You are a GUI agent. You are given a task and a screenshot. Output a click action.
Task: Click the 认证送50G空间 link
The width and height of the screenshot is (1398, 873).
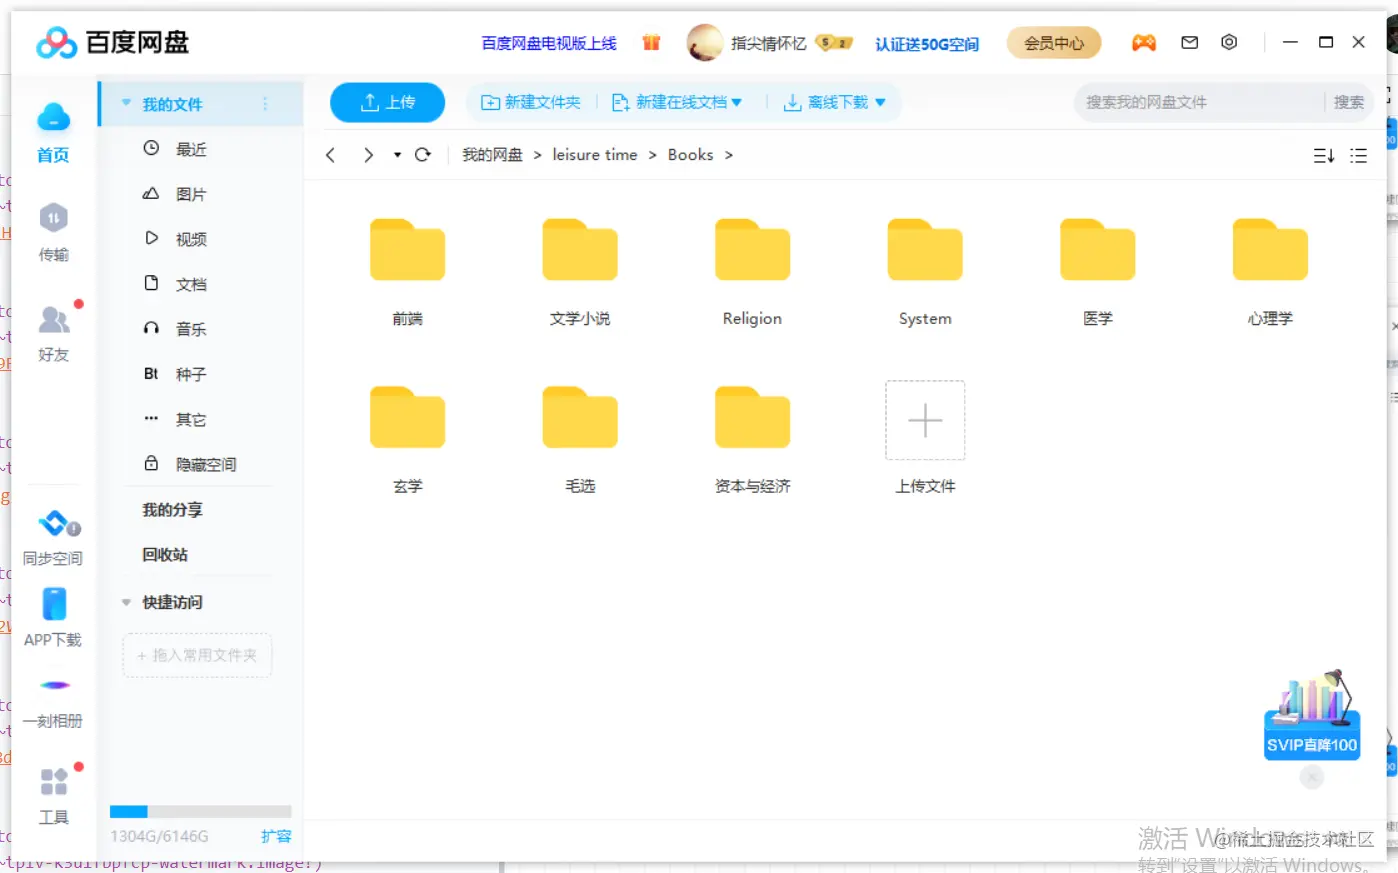(x=927, y=44)
